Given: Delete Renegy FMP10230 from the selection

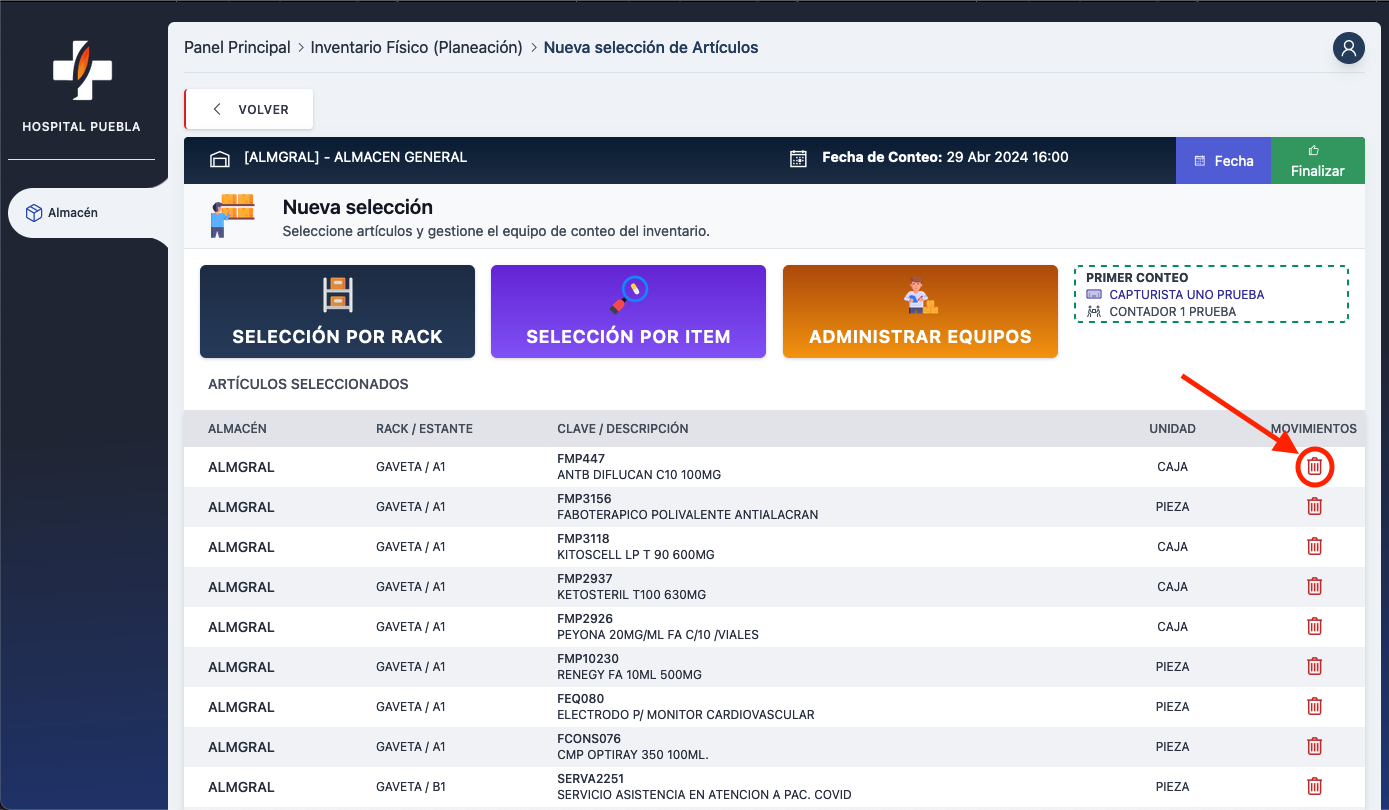Looking at the screenshot, I should coord(1314,667).
